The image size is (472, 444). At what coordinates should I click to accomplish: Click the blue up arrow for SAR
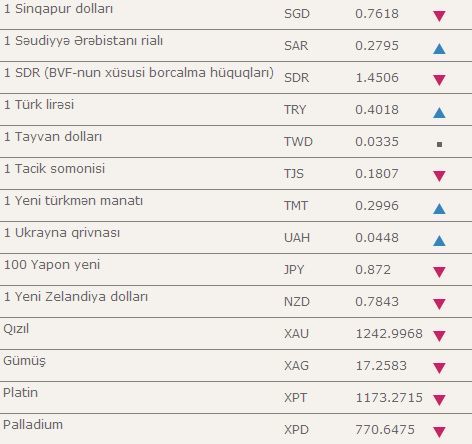click(439, 49)
